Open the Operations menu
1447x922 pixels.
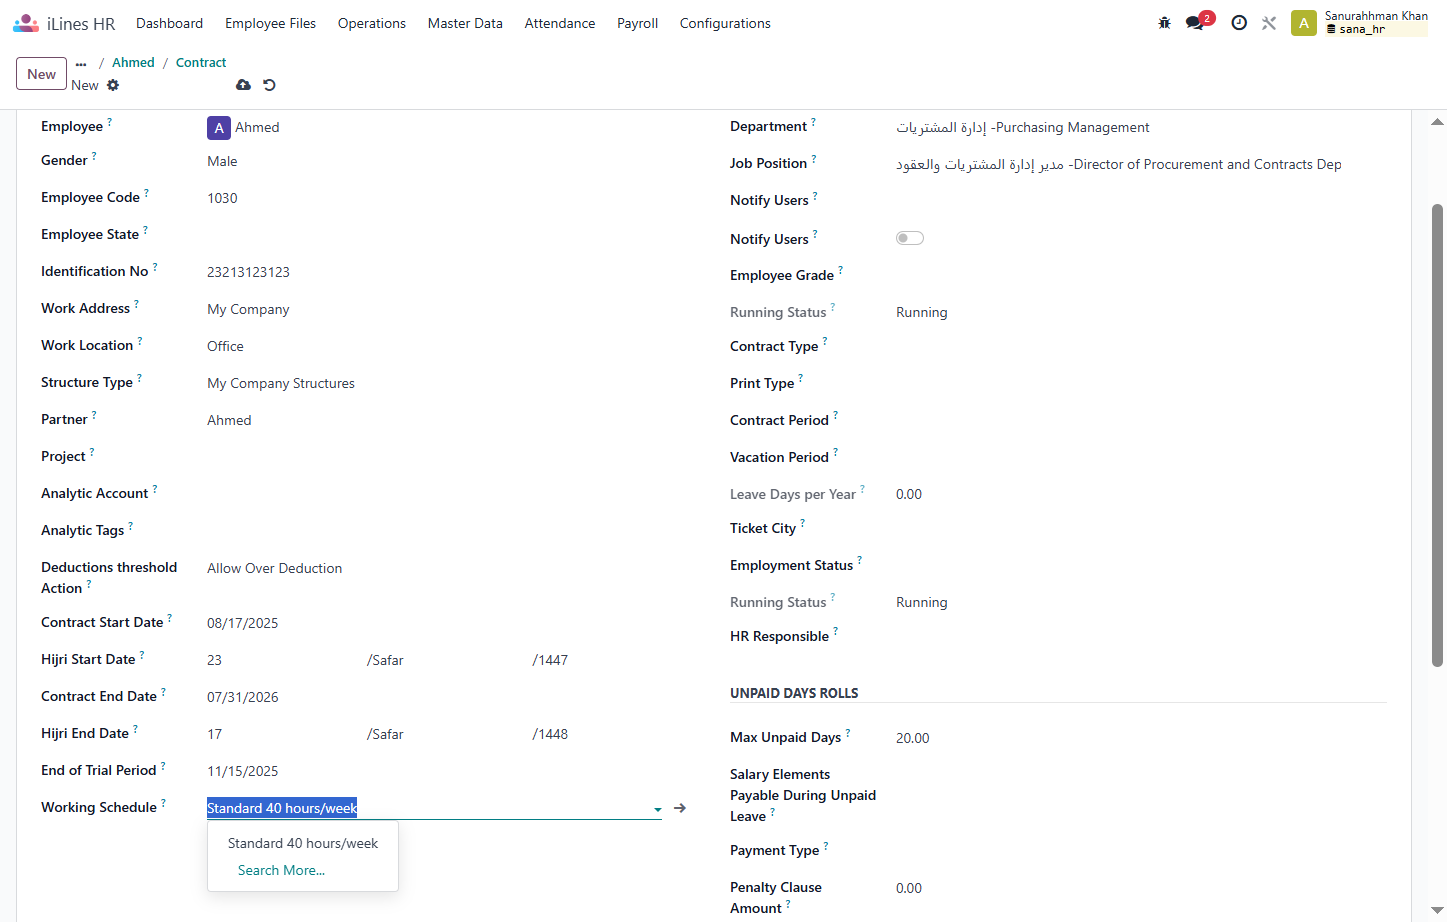click(x=372, y=23)
